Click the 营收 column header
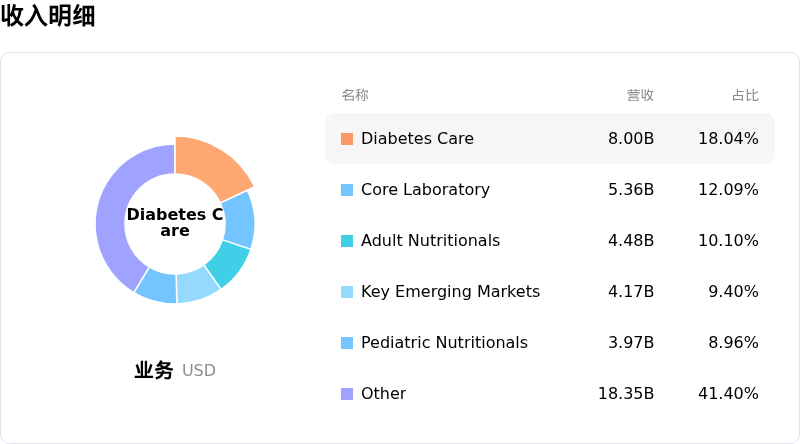This screenshot has height=444, width=800. (640, 95)
